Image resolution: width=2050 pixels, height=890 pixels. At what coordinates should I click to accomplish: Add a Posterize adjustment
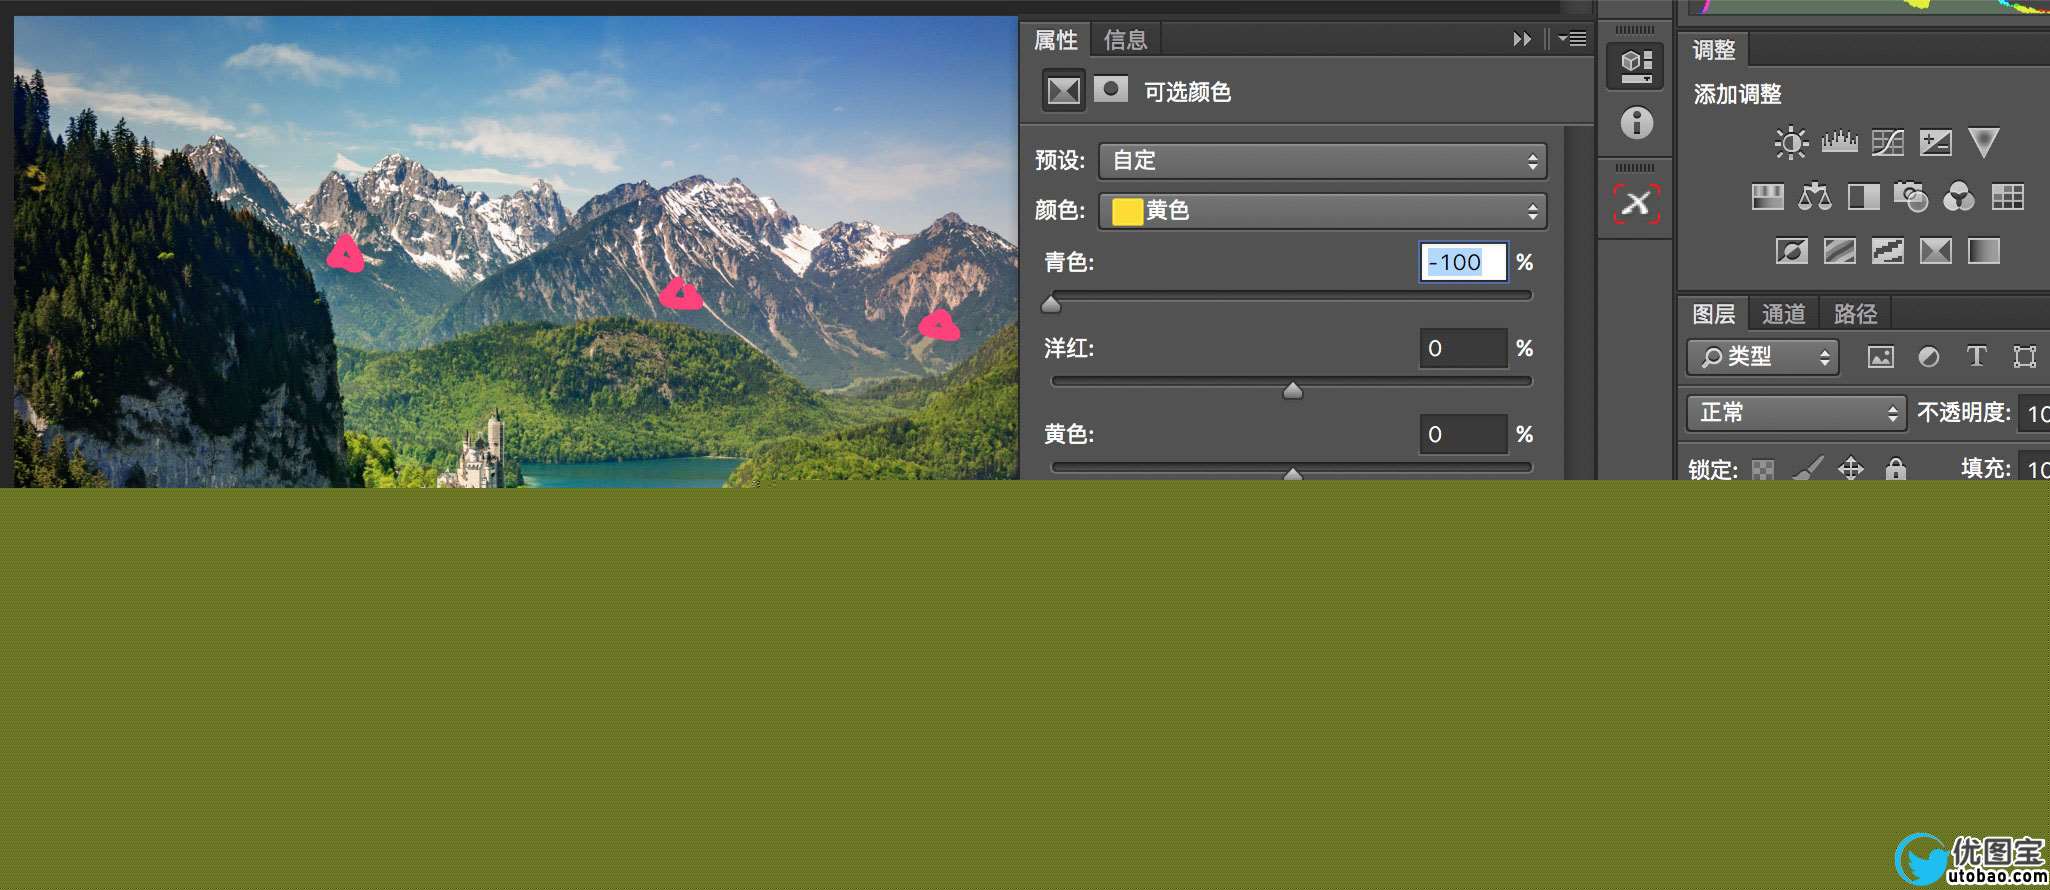click(1839, 250)
